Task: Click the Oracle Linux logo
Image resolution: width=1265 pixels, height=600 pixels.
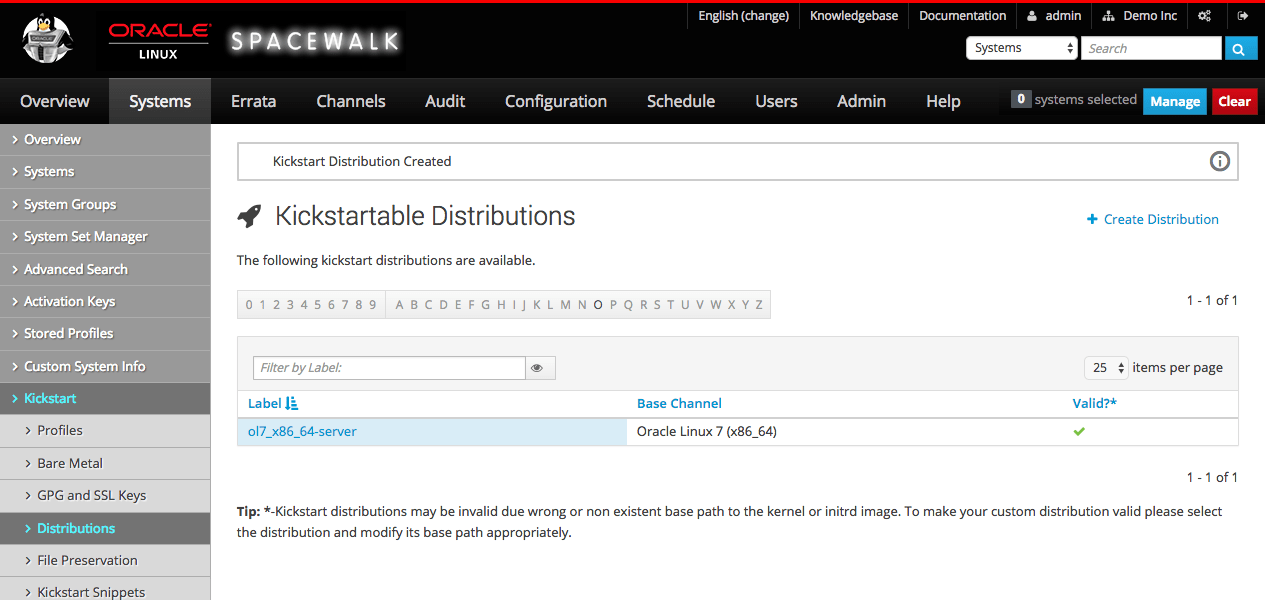Action: click(159, 41)
